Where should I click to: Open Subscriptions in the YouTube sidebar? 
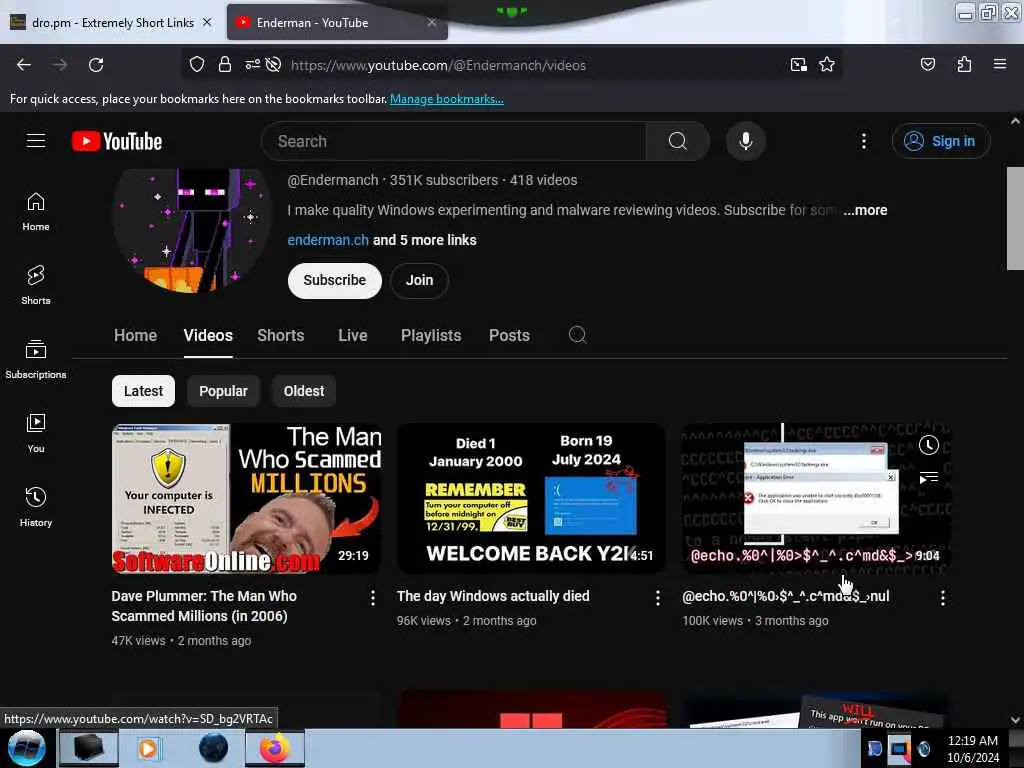(x=36, y=359)
